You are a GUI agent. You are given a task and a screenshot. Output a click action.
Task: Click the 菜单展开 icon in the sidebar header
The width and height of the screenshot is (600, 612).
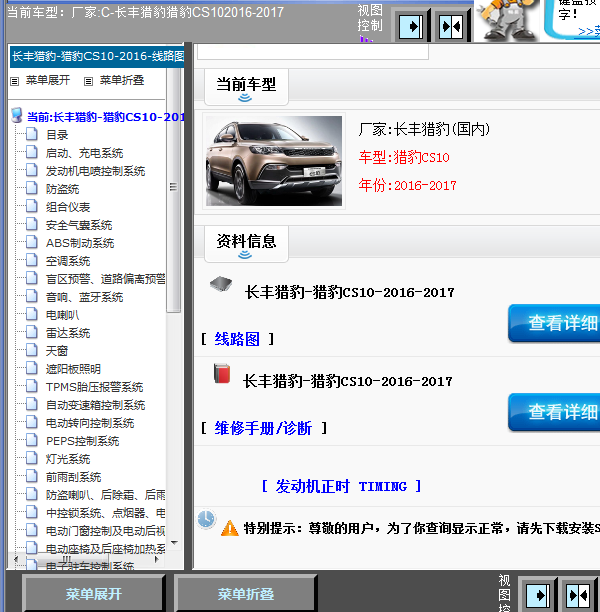14,81
